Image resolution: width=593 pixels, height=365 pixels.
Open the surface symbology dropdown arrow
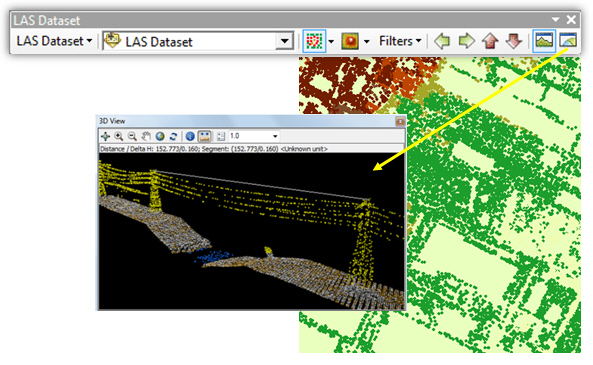pos(366,41)
